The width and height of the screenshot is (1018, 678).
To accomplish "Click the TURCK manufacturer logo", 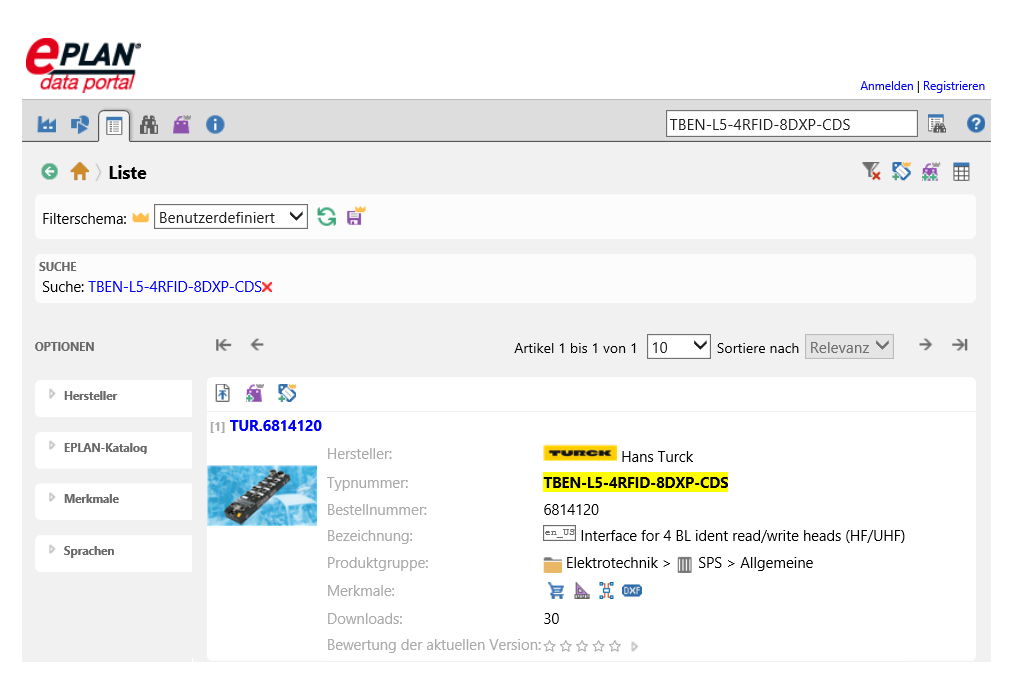I will click(x=580, y=453).
